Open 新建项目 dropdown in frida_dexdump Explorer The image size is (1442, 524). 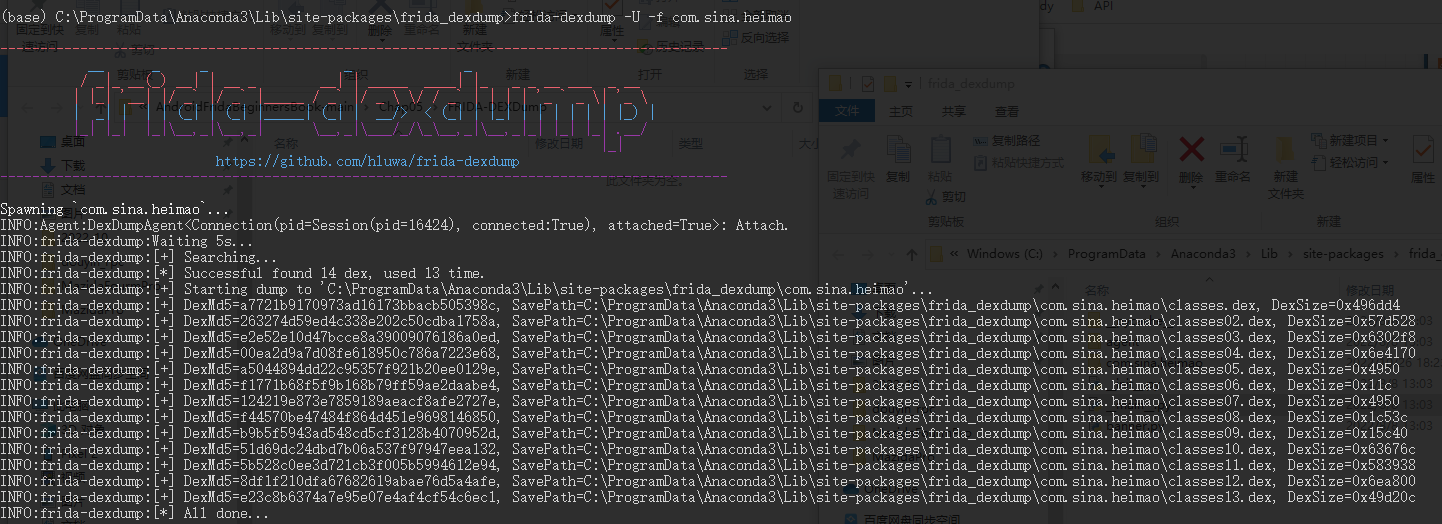(1352, 141)
